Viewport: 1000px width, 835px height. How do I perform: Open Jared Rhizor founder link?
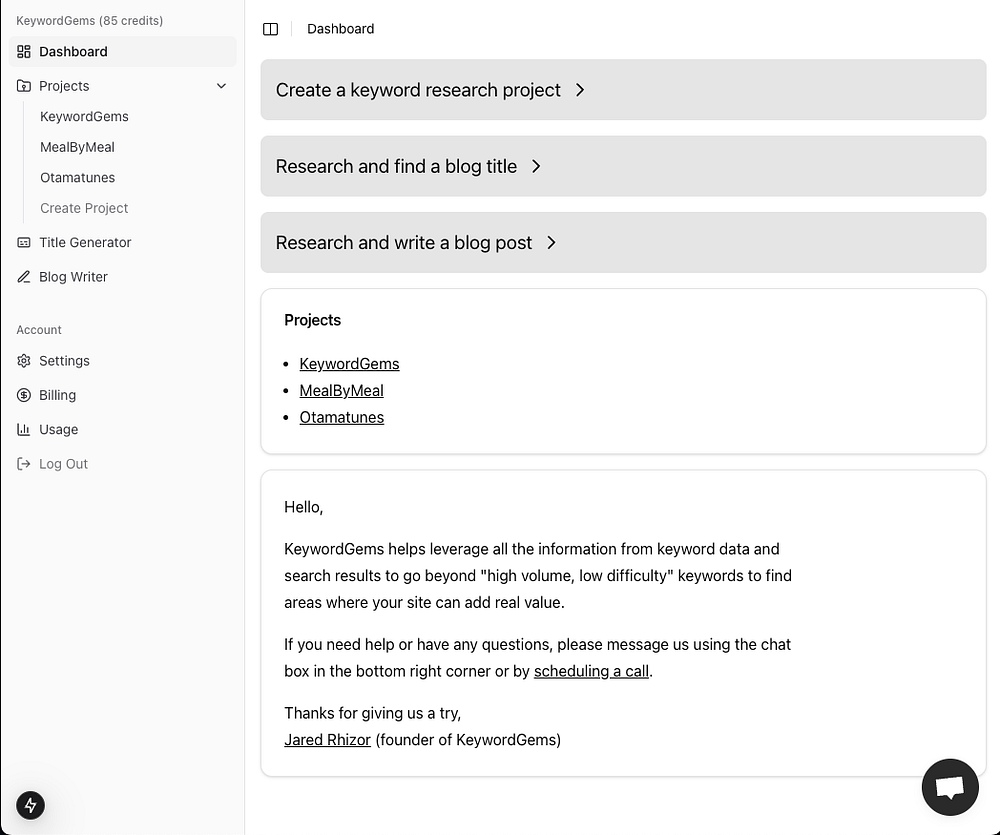pyautogui.click(x=327, y=740)
